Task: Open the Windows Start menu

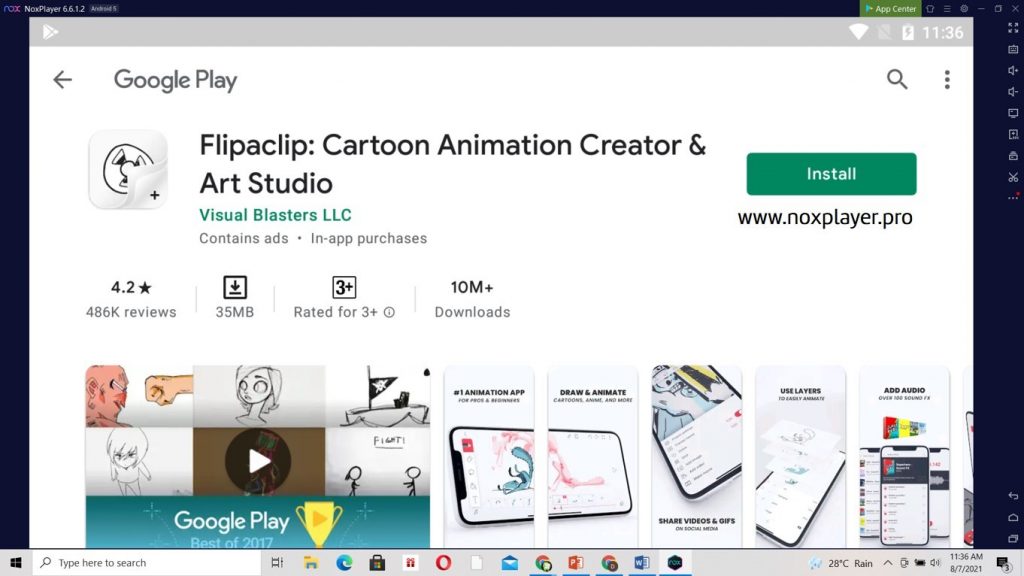Action: (16, 562)
